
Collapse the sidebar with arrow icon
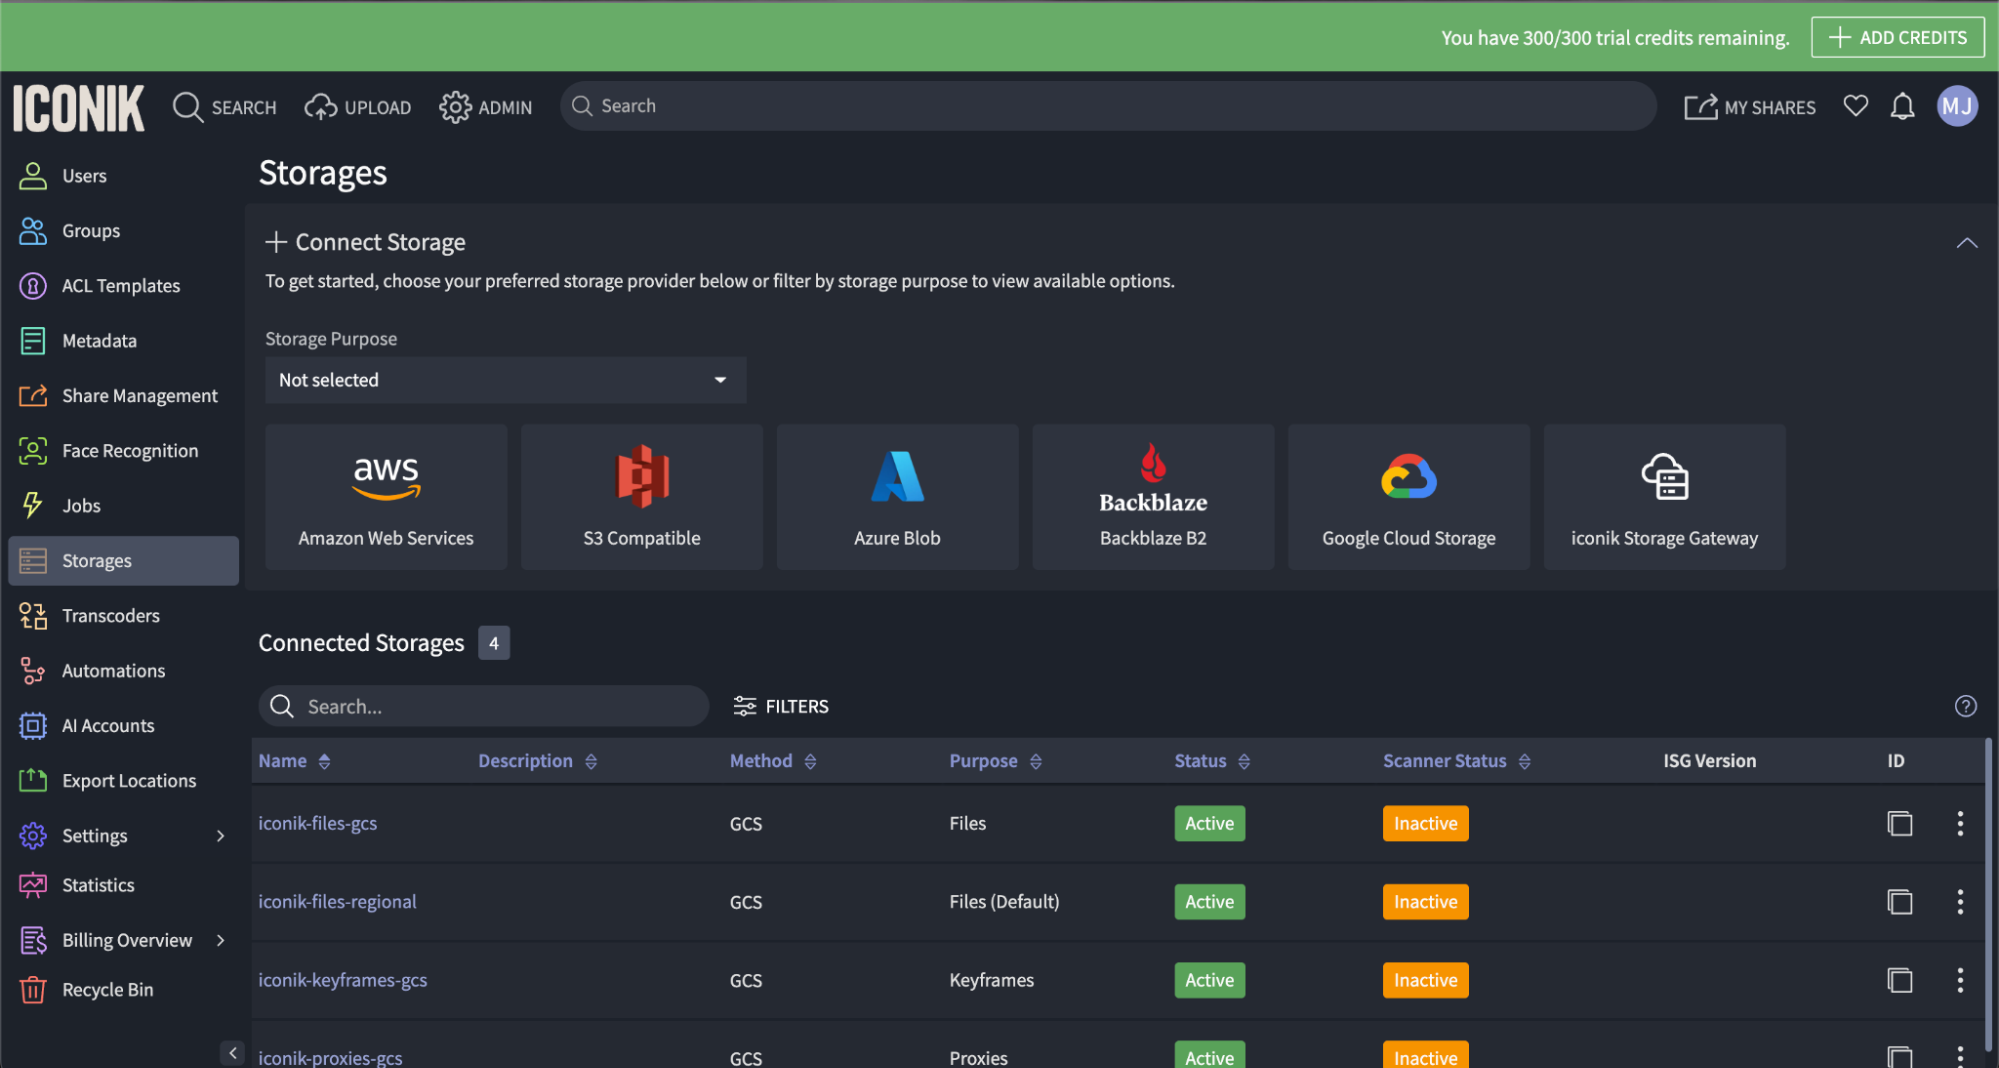pyautogui.click(x=232, y=1052)
